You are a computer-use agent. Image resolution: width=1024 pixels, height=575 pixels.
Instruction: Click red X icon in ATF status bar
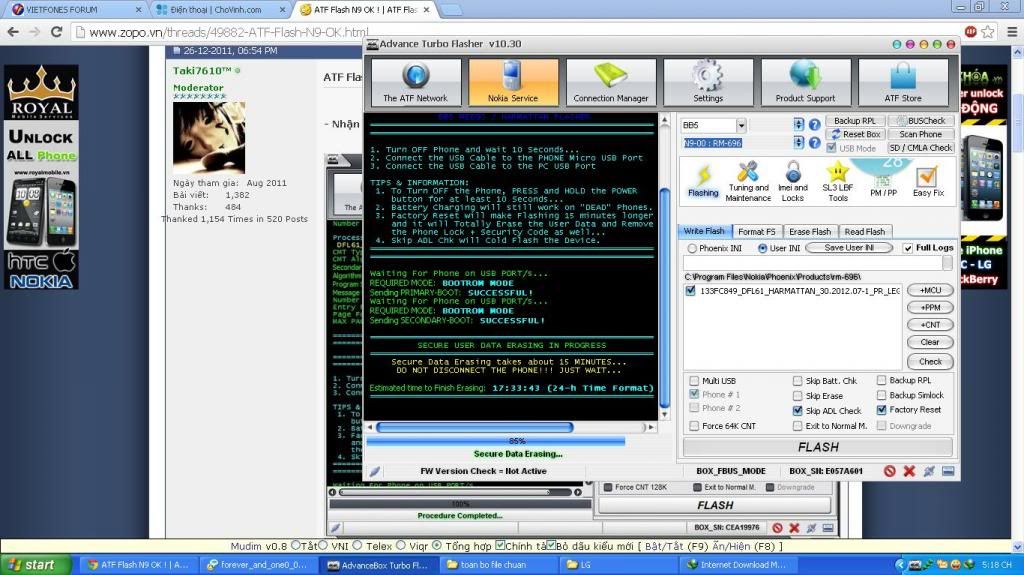point(909,471)
